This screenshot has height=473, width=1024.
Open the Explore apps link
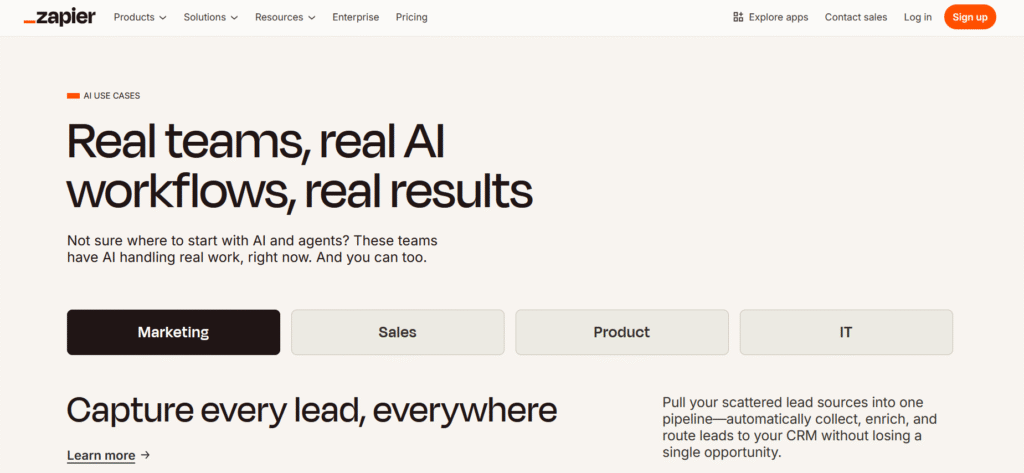777,17
